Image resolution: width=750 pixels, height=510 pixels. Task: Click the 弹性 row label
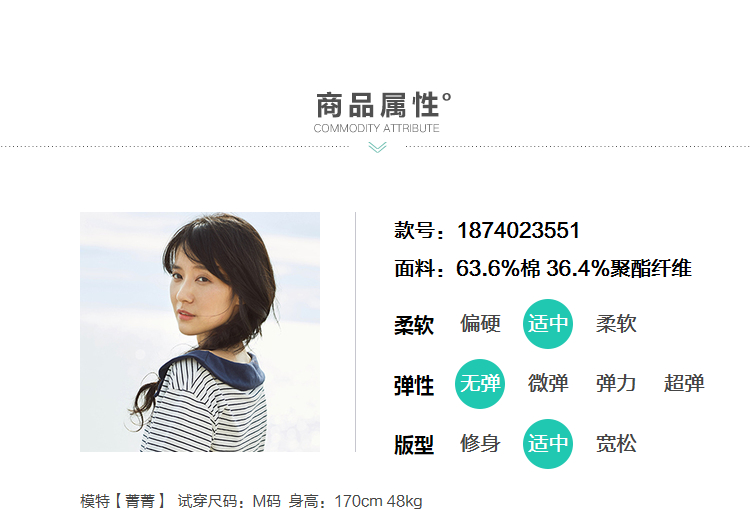click(x=414, y=386)
